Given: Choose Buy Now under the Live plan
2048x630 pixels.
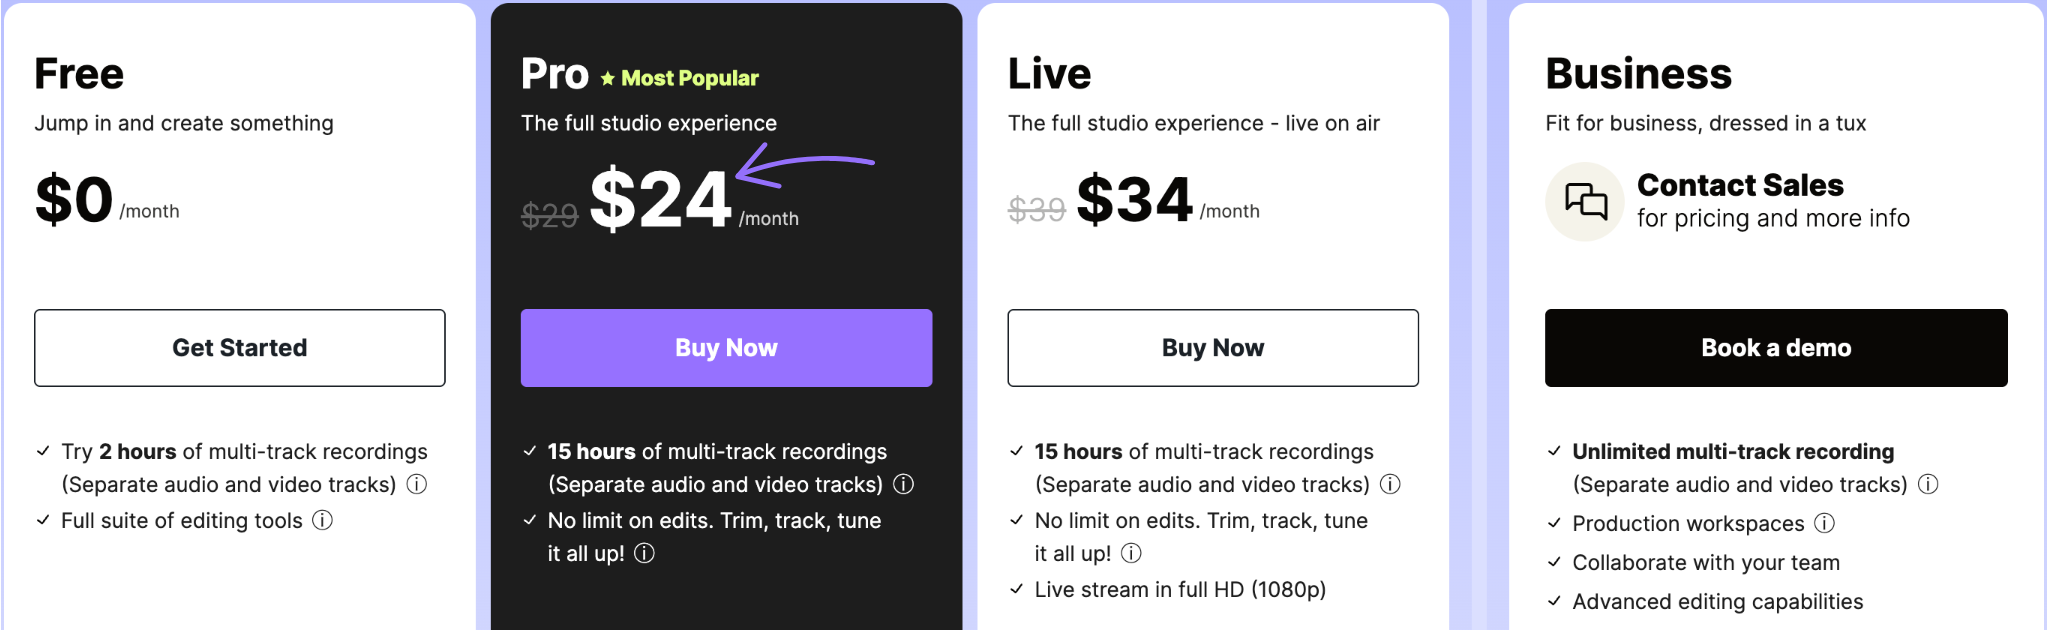Looking at the screenshot, I should tap(1212, 348).
